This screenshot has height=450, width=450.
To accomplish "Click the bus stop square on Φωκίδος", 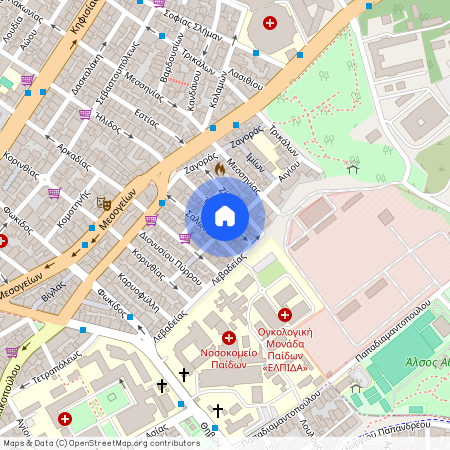I will click(x=130, y=317).
